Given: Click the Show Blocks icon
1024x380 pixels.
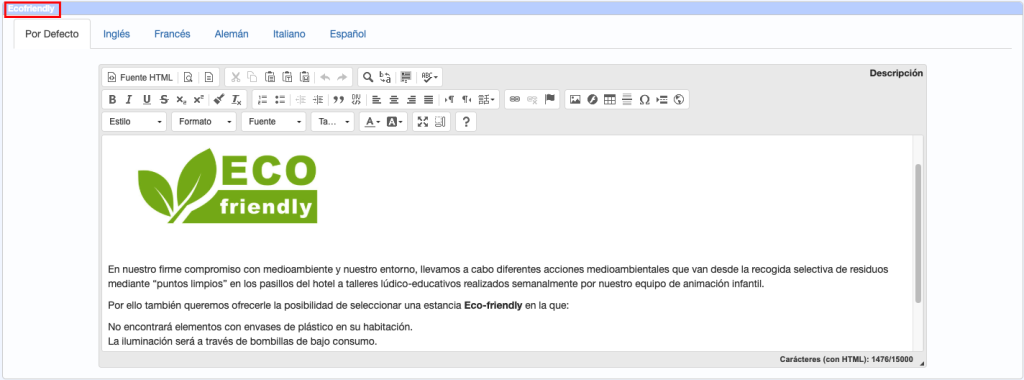Looking at the screenshot, I should click(x=440, y=121).
